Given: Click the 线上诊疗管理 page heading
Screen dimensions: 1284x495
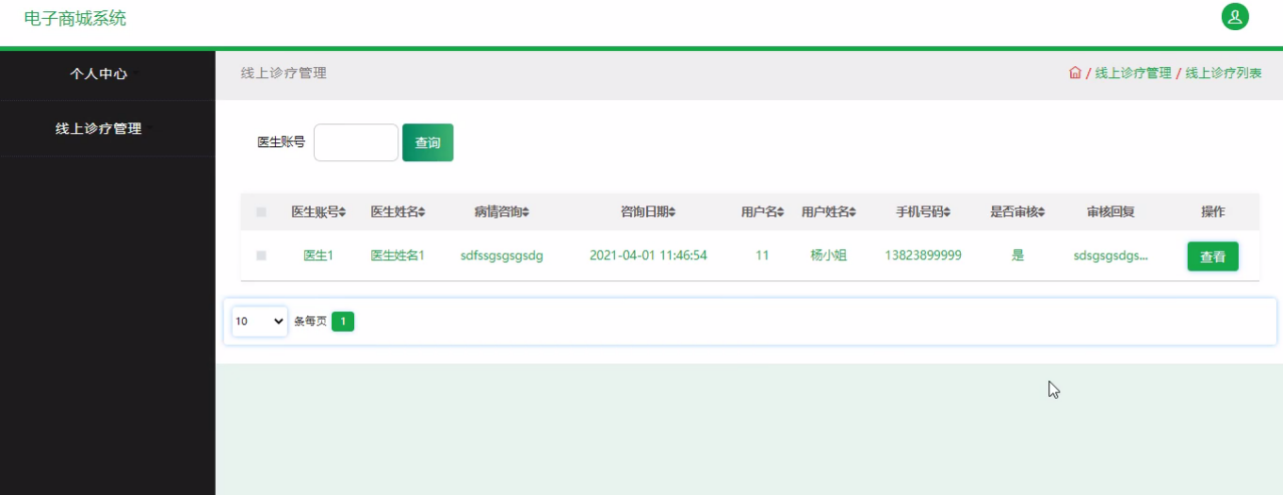Looking at the screenshot, I should (x=283, y=73).
